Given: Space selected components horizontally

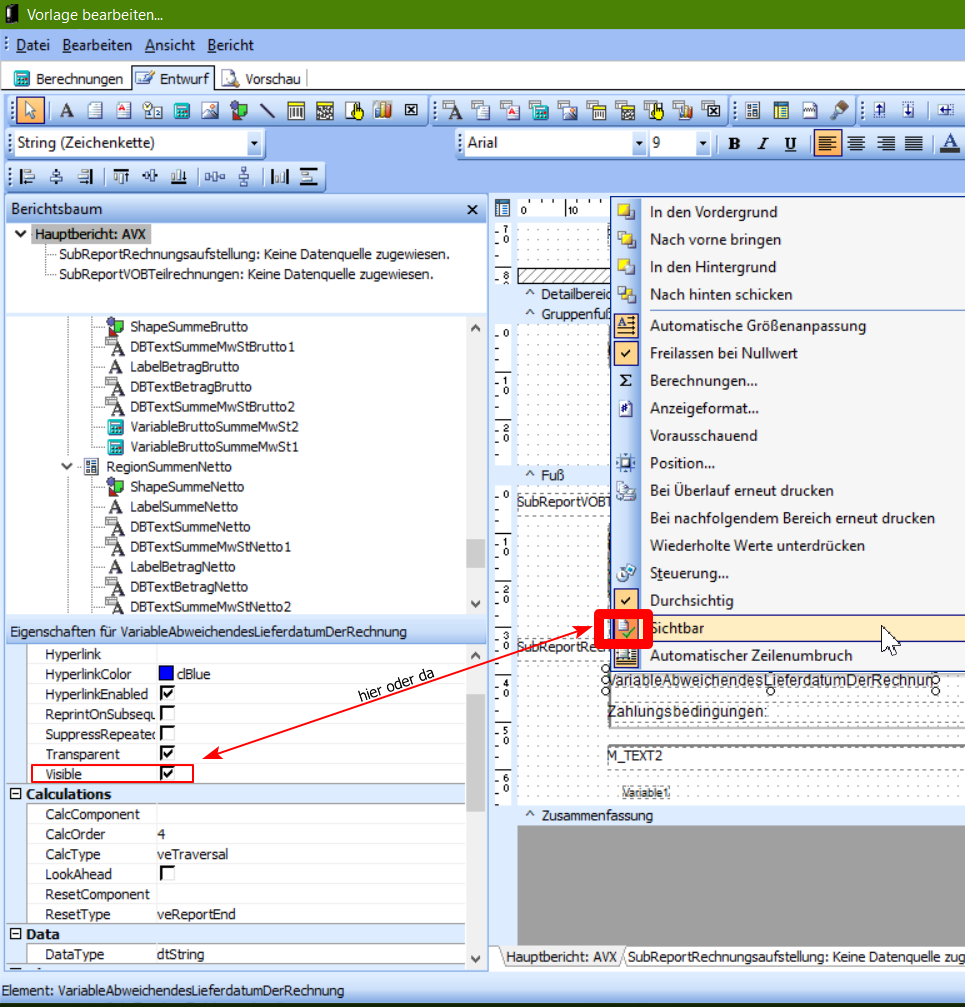Looking at the screenshot, I should 214,177.
